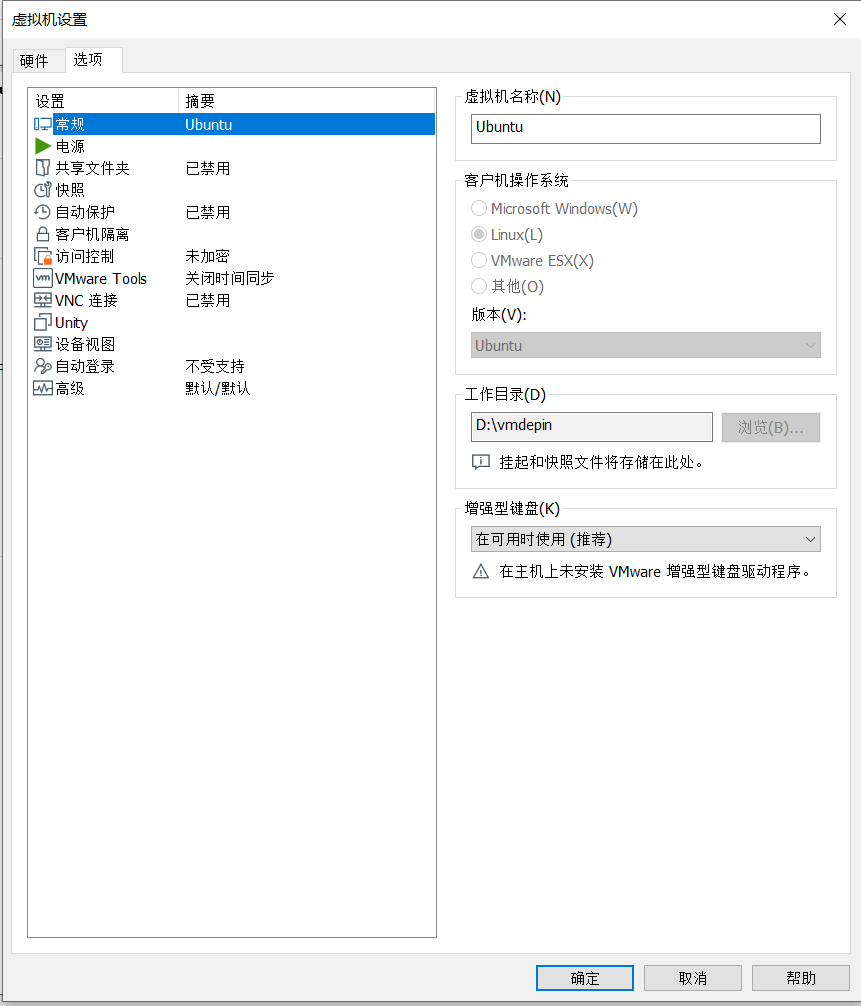Select the 其他(O) radio button

click(479, 286)
